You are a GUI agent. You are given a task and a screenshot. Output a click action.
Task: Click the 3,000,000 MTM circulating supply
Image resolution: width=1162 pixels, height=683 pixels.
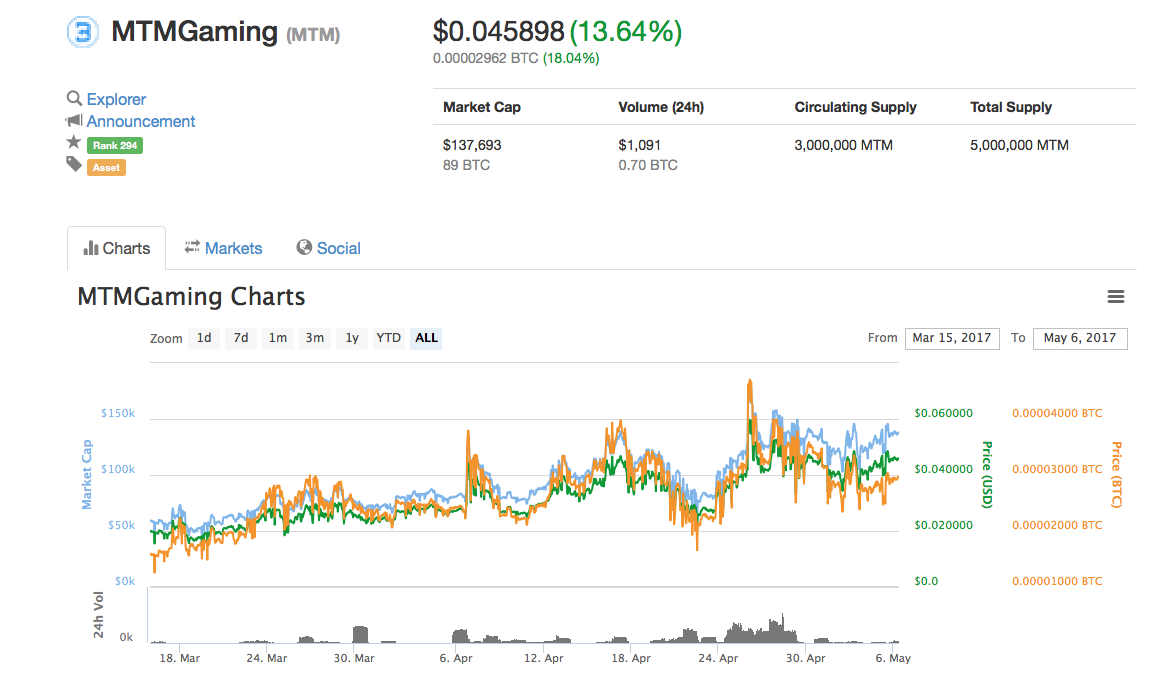(x=843, y=145)
